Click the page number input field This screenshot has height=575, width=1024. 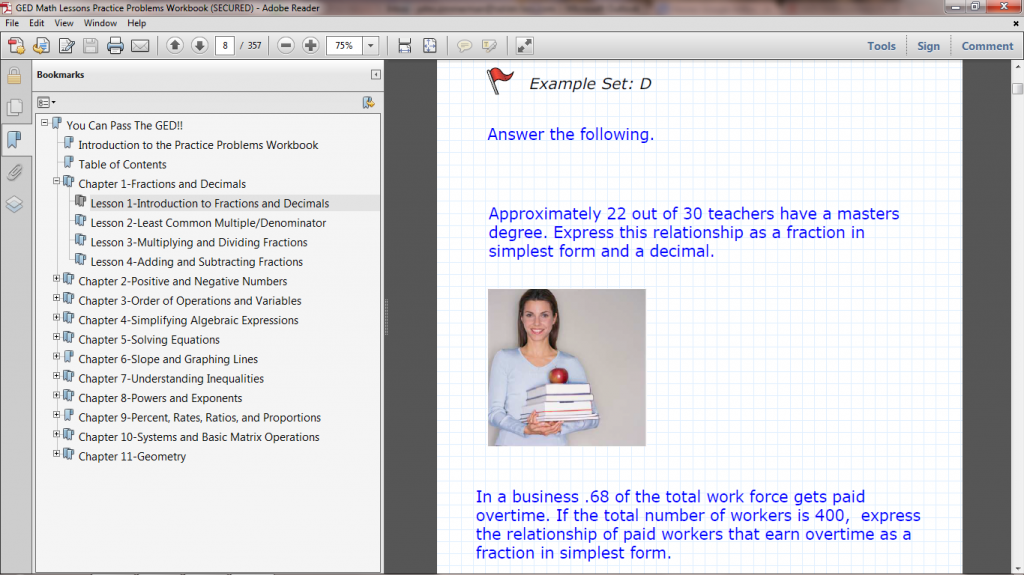pos(225,46)
